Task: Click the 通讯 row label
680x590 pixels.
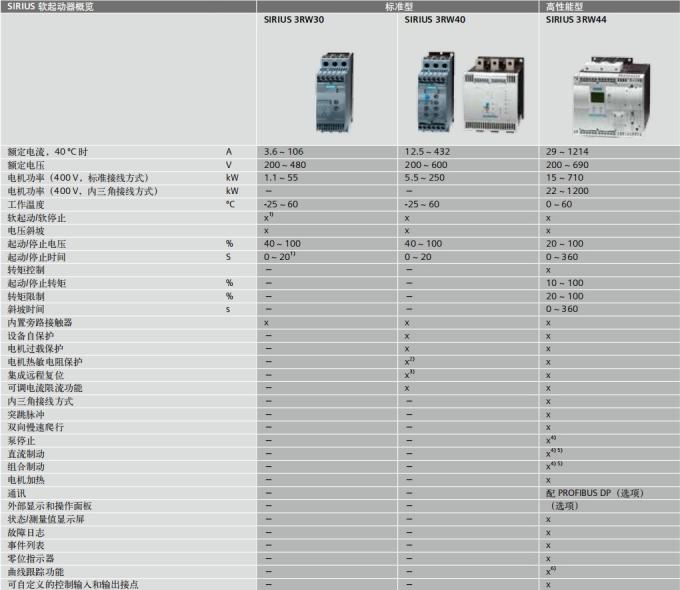Action: 16,493
